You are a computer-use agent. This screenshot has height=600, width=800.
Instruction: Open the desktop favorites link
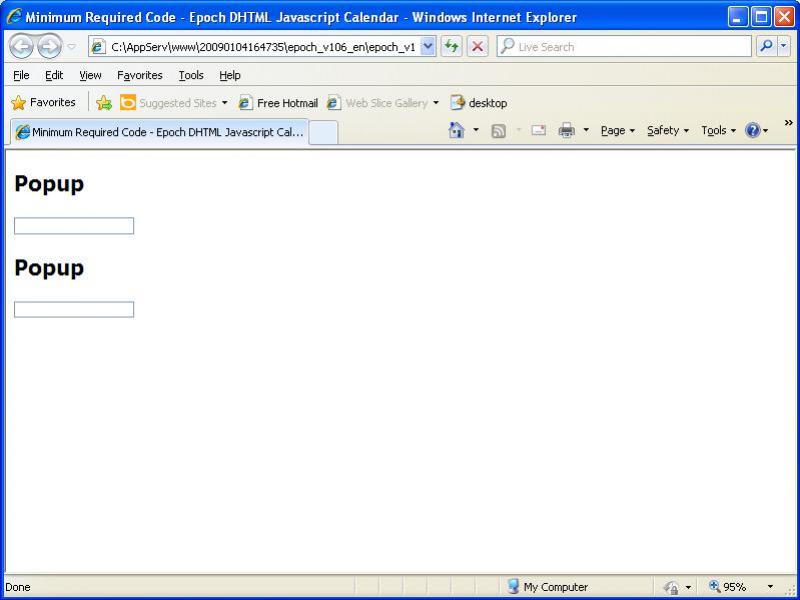point(479,103)
